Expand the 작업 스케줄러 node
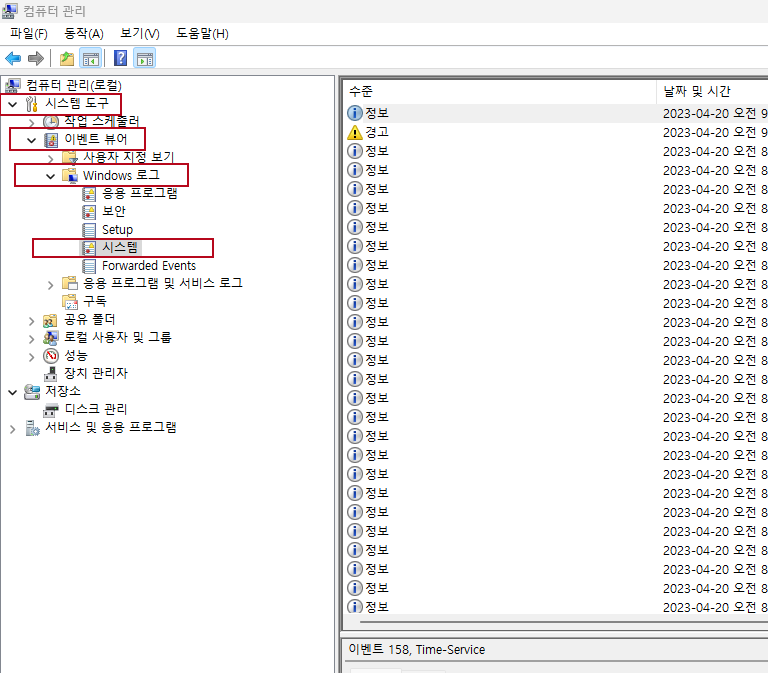768x673 pixels. 32,122
